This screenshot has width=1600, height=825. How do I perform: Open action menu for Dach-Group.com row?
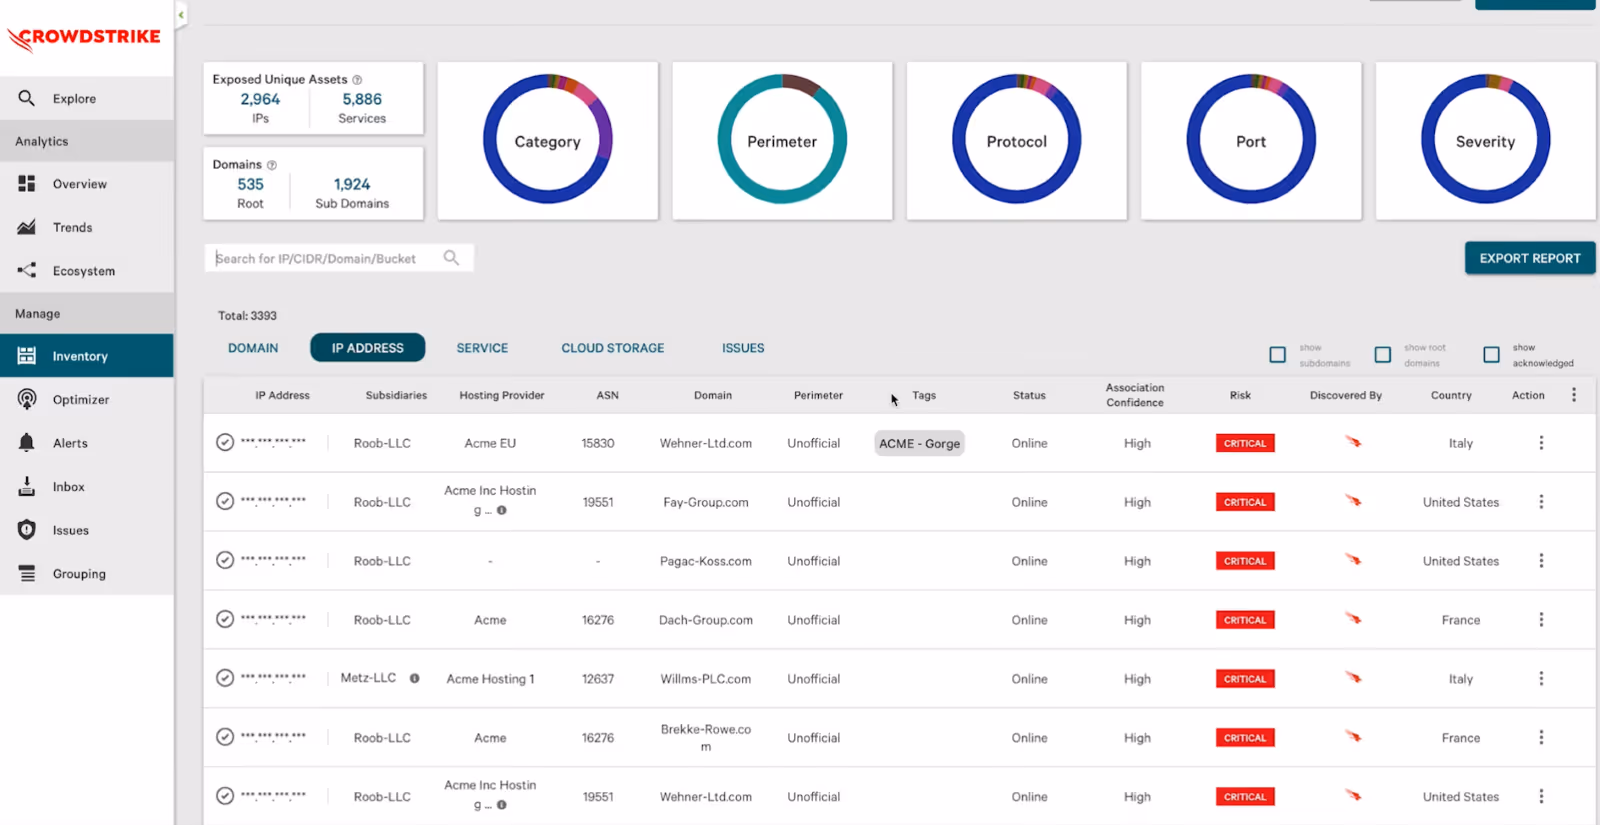[1541, 620]
